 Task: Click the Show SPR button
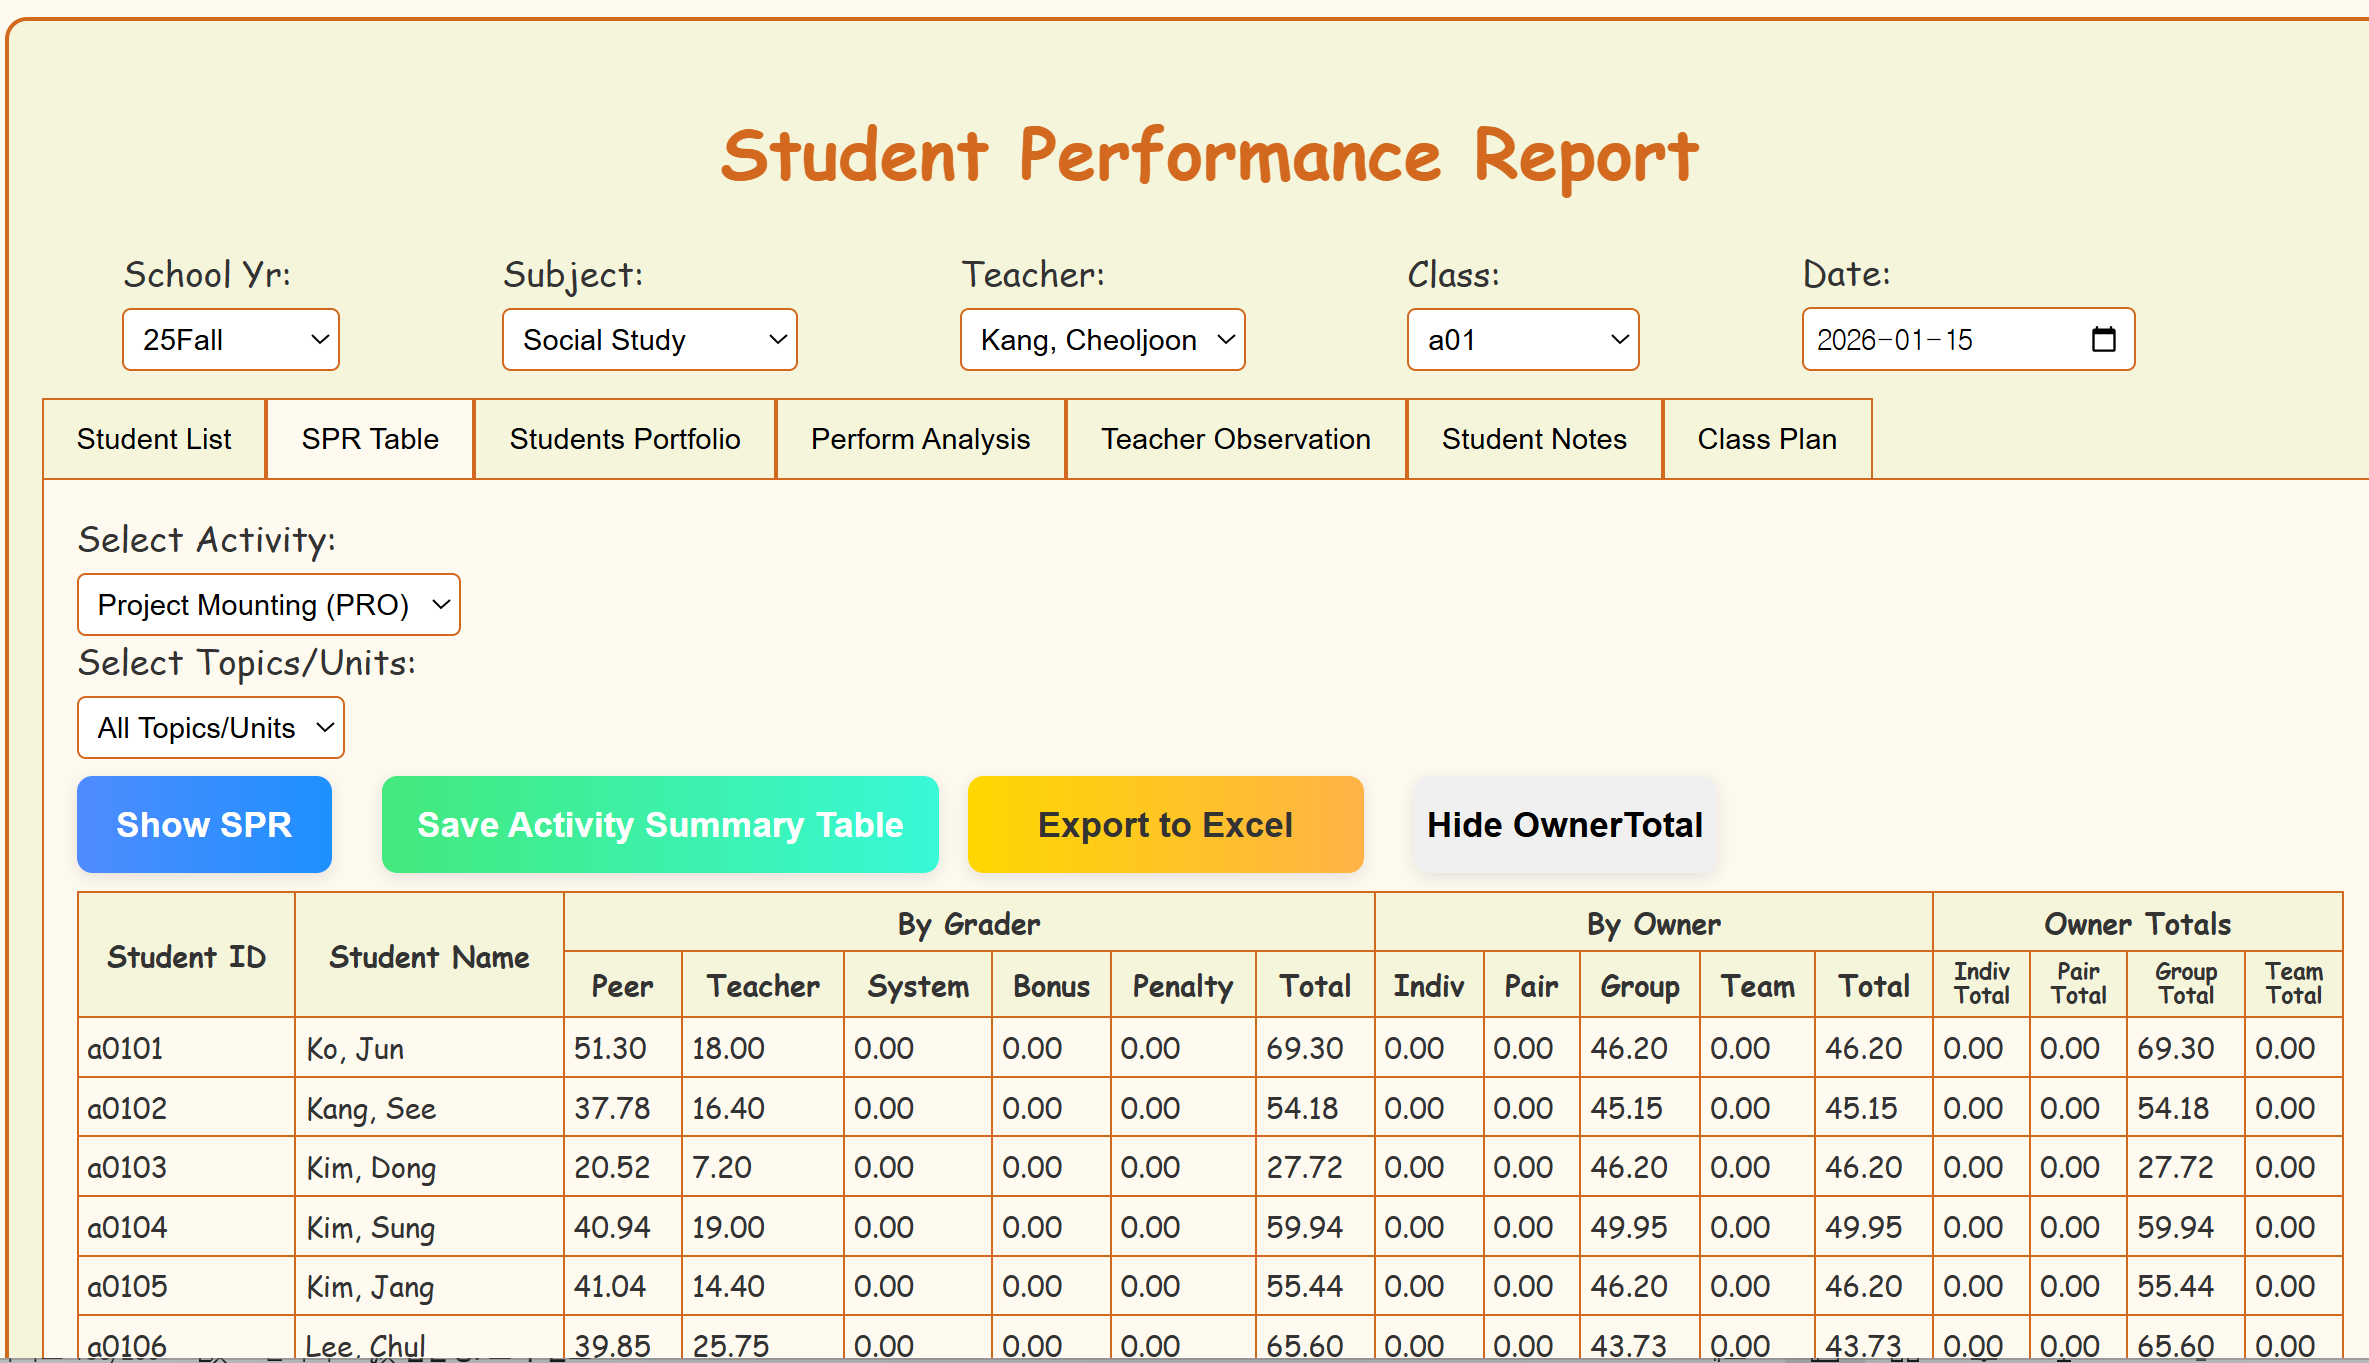204,825
